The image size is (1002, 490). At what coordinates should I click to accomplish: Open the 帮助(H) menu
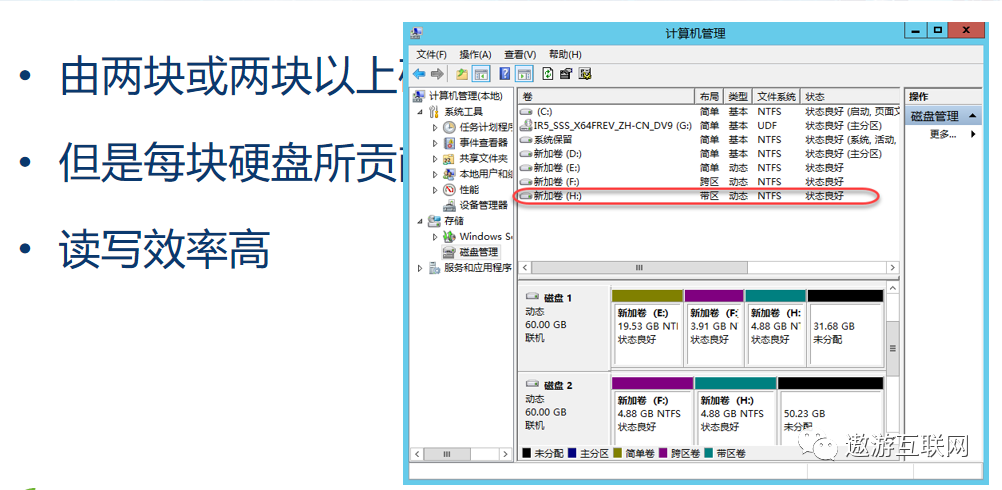565,54
